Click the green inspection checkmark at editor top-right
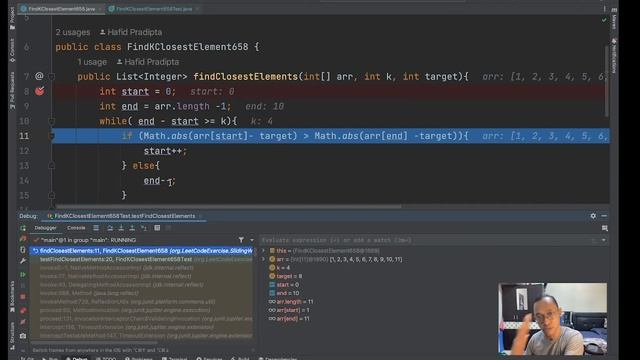640x360 pixels. pyautogui.click(x=604, y=20)
